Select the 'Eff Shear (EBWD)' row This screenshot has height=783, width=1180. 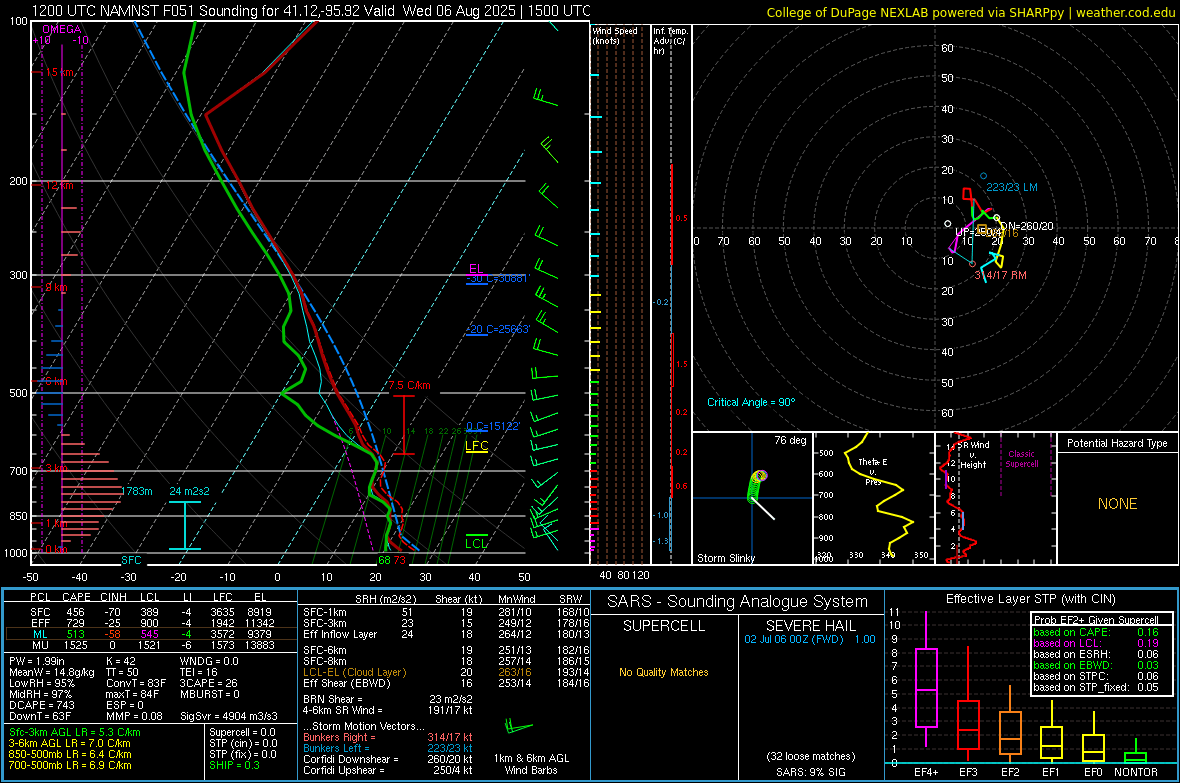[446, 683]
